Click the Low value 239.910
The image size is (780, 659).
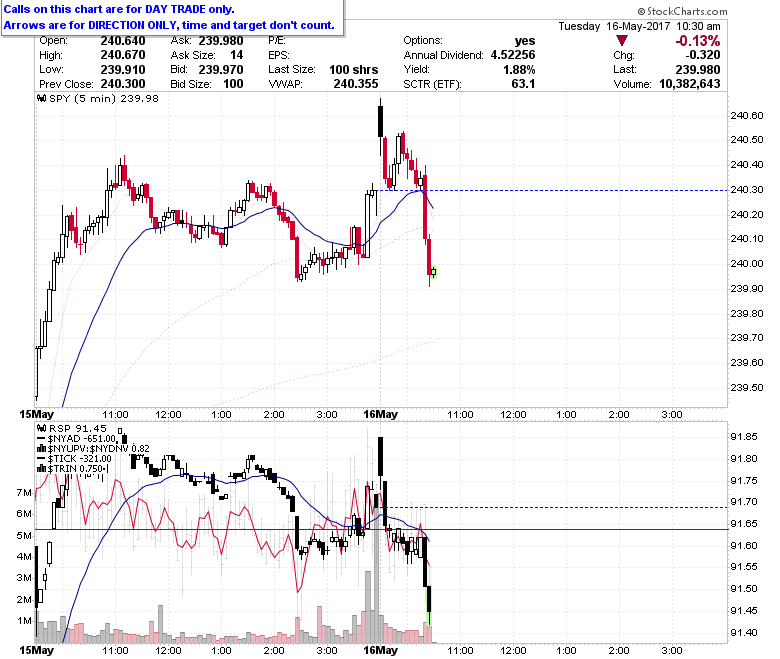(x=123, y=70)
